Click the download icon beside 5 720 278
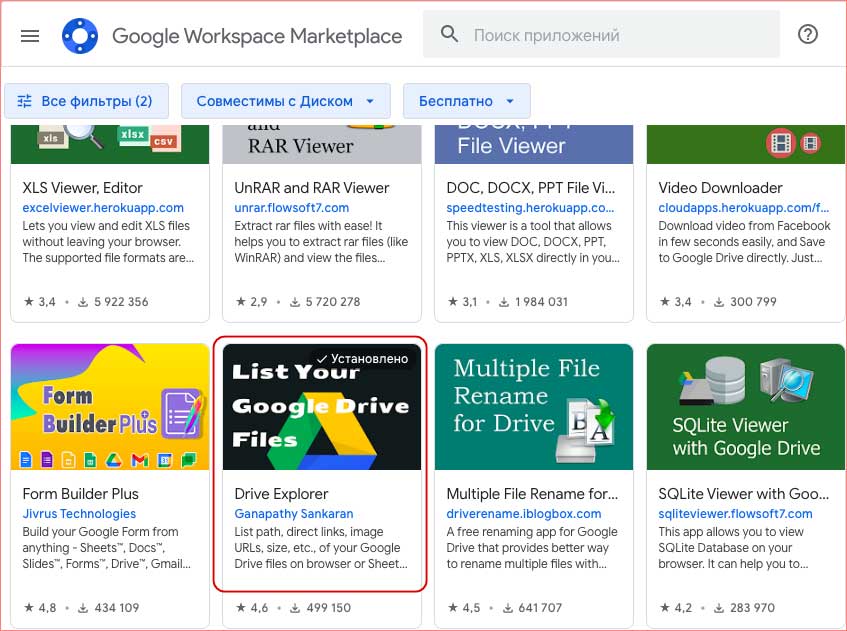Viewport: 847px width, 631px height. click(x=294, y=302)
